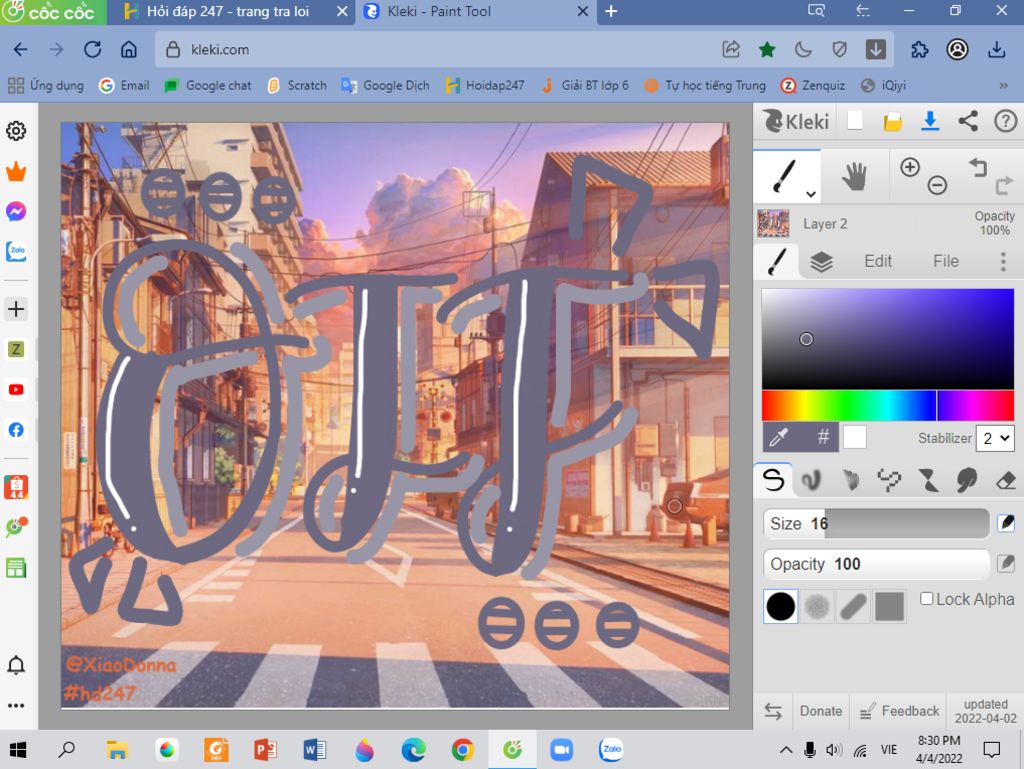Toggle pressure sensitivity for Size
The width and height of the screenshot is (1024, 769).
(1006, 523)
